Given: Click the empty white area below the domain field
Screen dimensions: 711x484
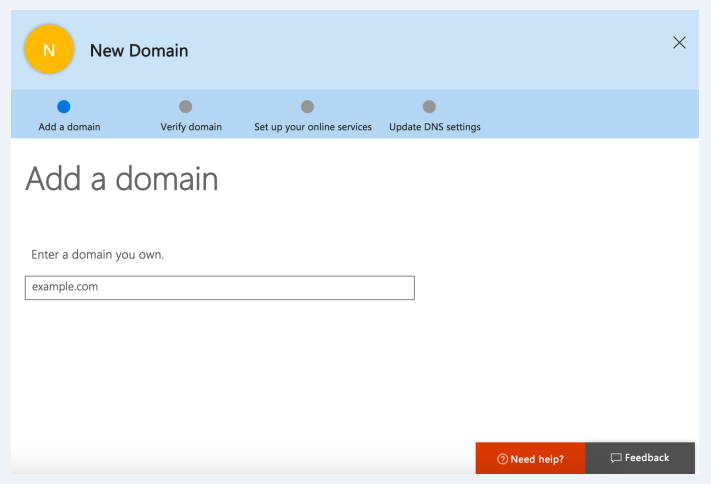Looking at the screenshot, I should coord(300,380).
